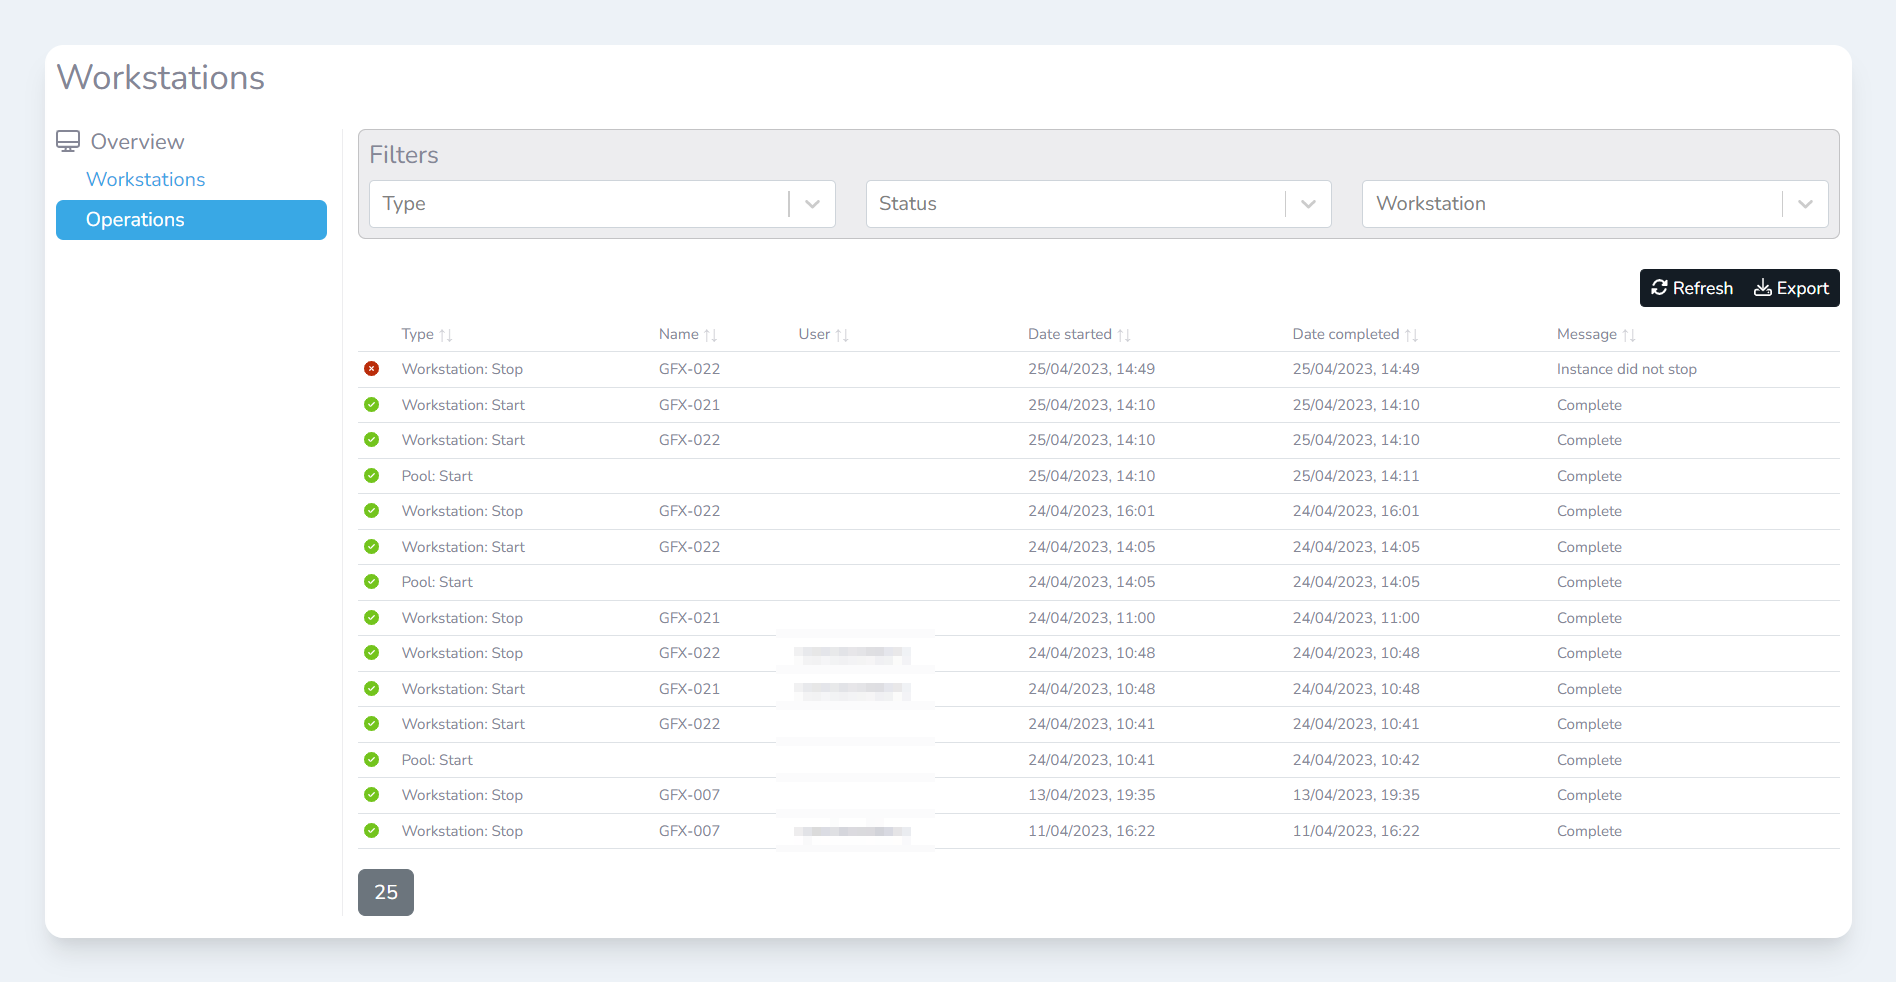Image resolution: width=1896 pixels, height=982 pixels.
Task: Expand the Type filter dropdown
Action: tap(812, 204)
